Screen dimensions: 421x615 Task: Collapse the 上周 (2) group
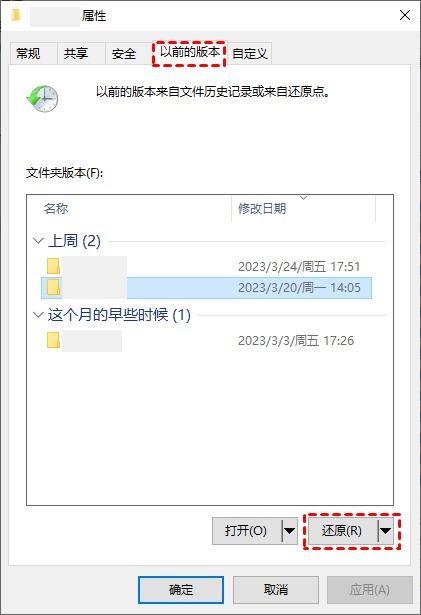click(38, 240)
